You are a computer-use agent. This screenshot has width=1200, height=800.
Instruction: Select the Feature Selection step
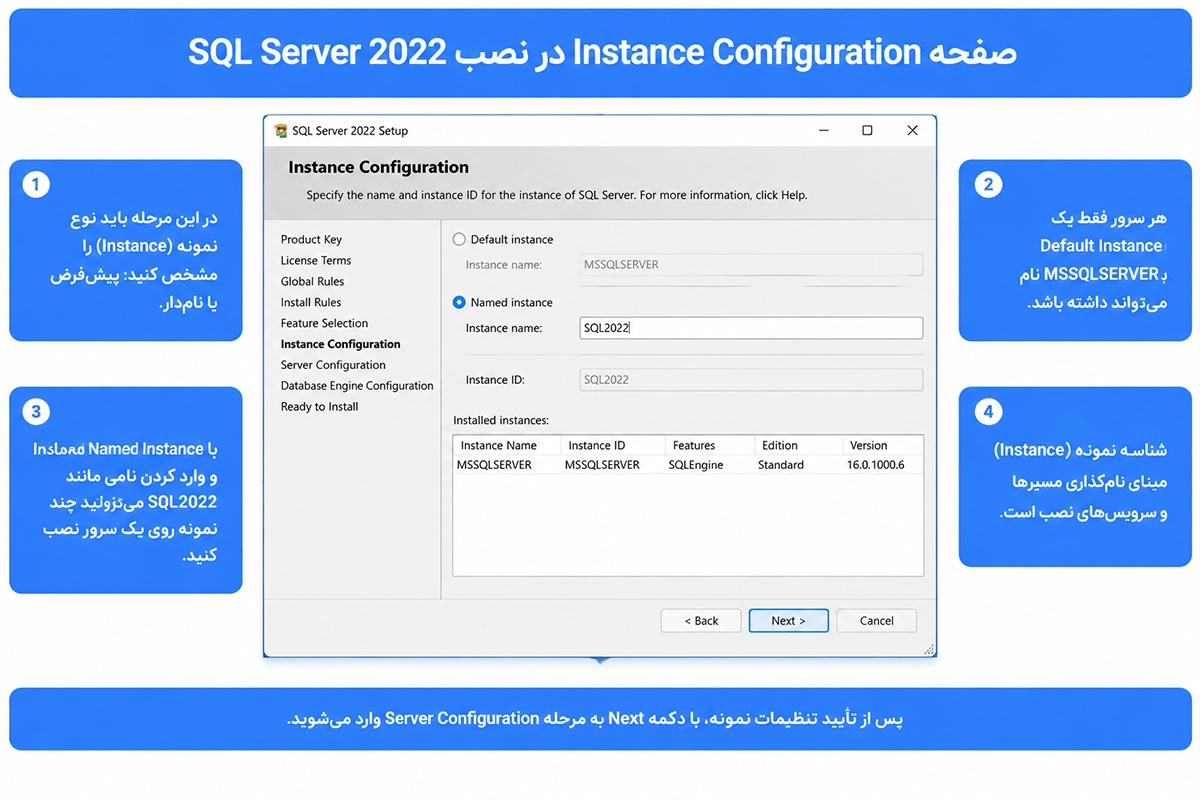(324, 324)
